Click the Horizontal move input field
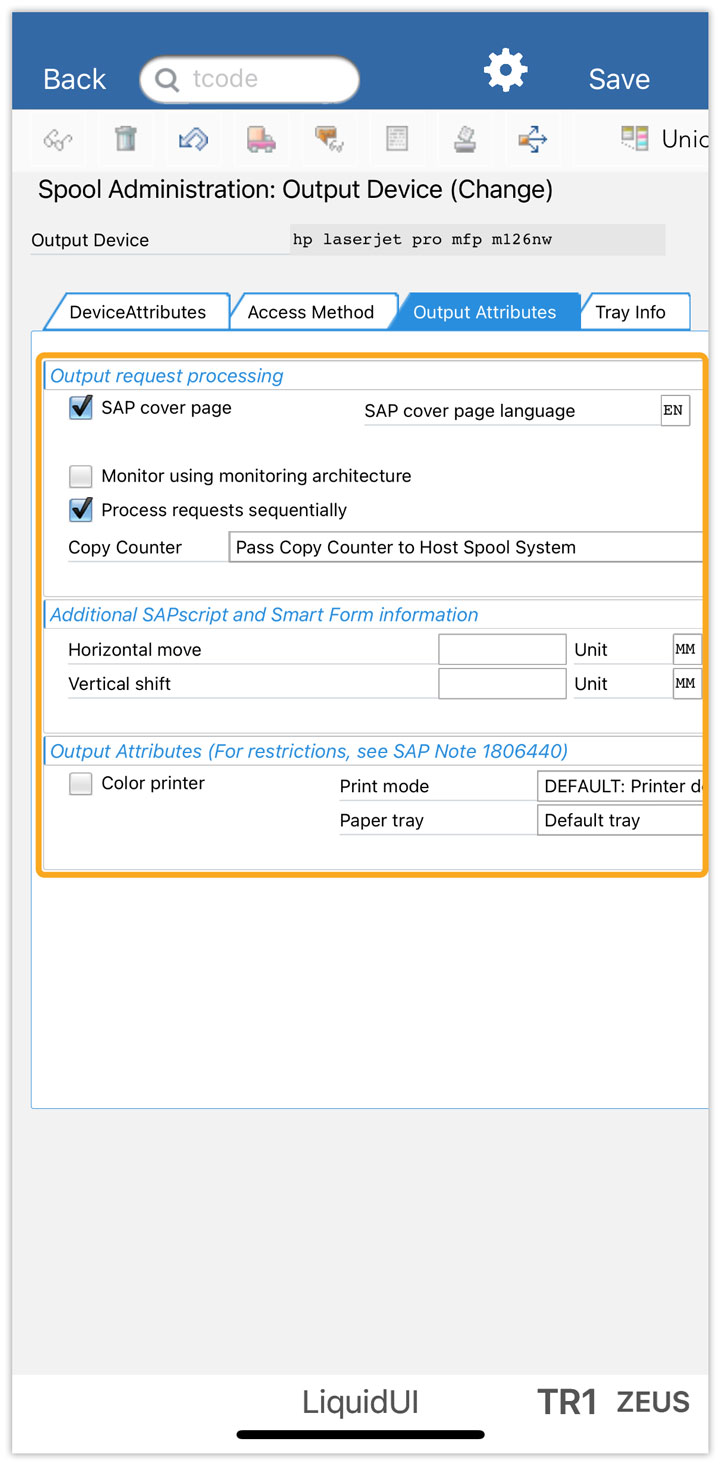 502,649
